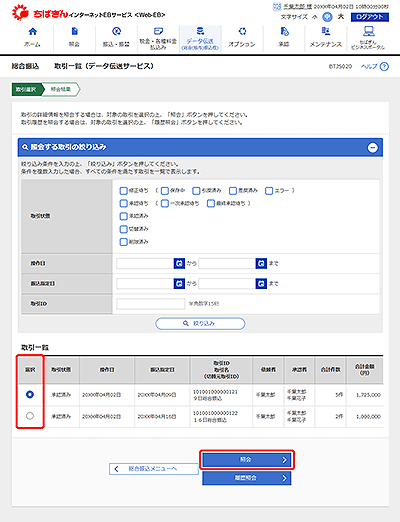Click the blue 照会 button
Viewport: 400px width, 522px height.
point(247,460)
